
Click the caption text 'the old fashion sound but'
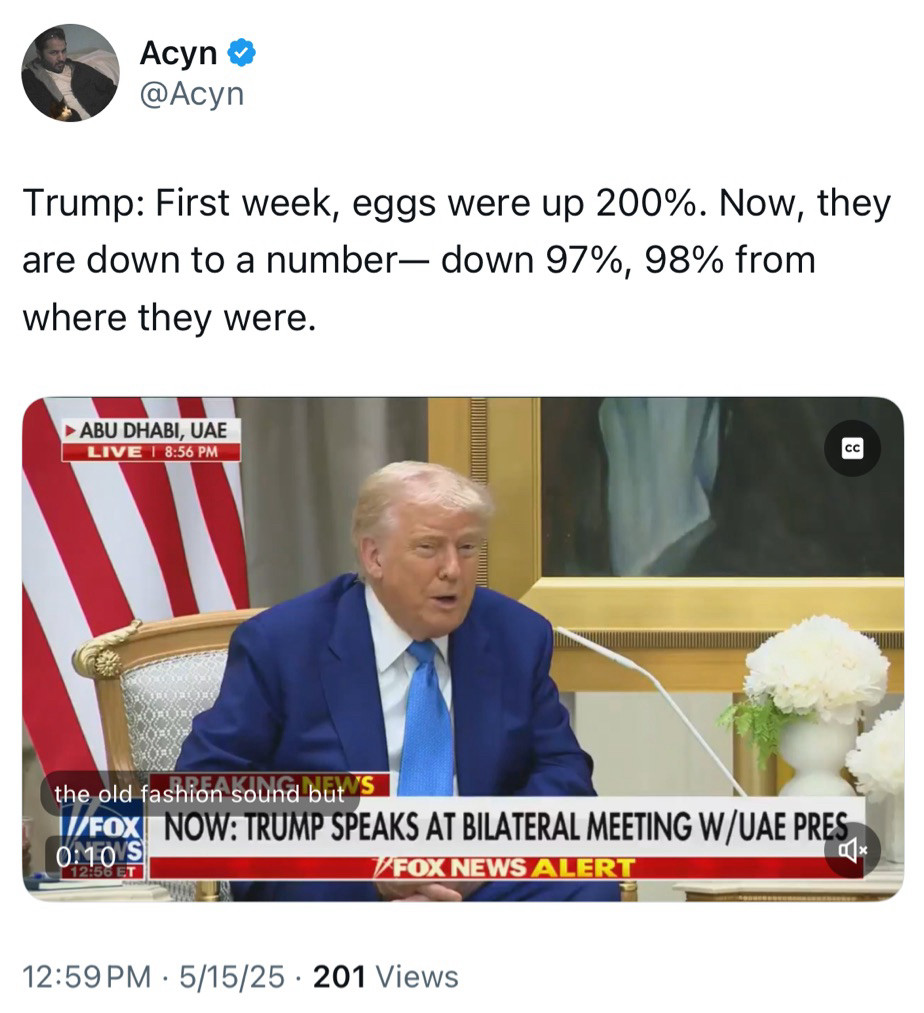(x=200, y=793)
